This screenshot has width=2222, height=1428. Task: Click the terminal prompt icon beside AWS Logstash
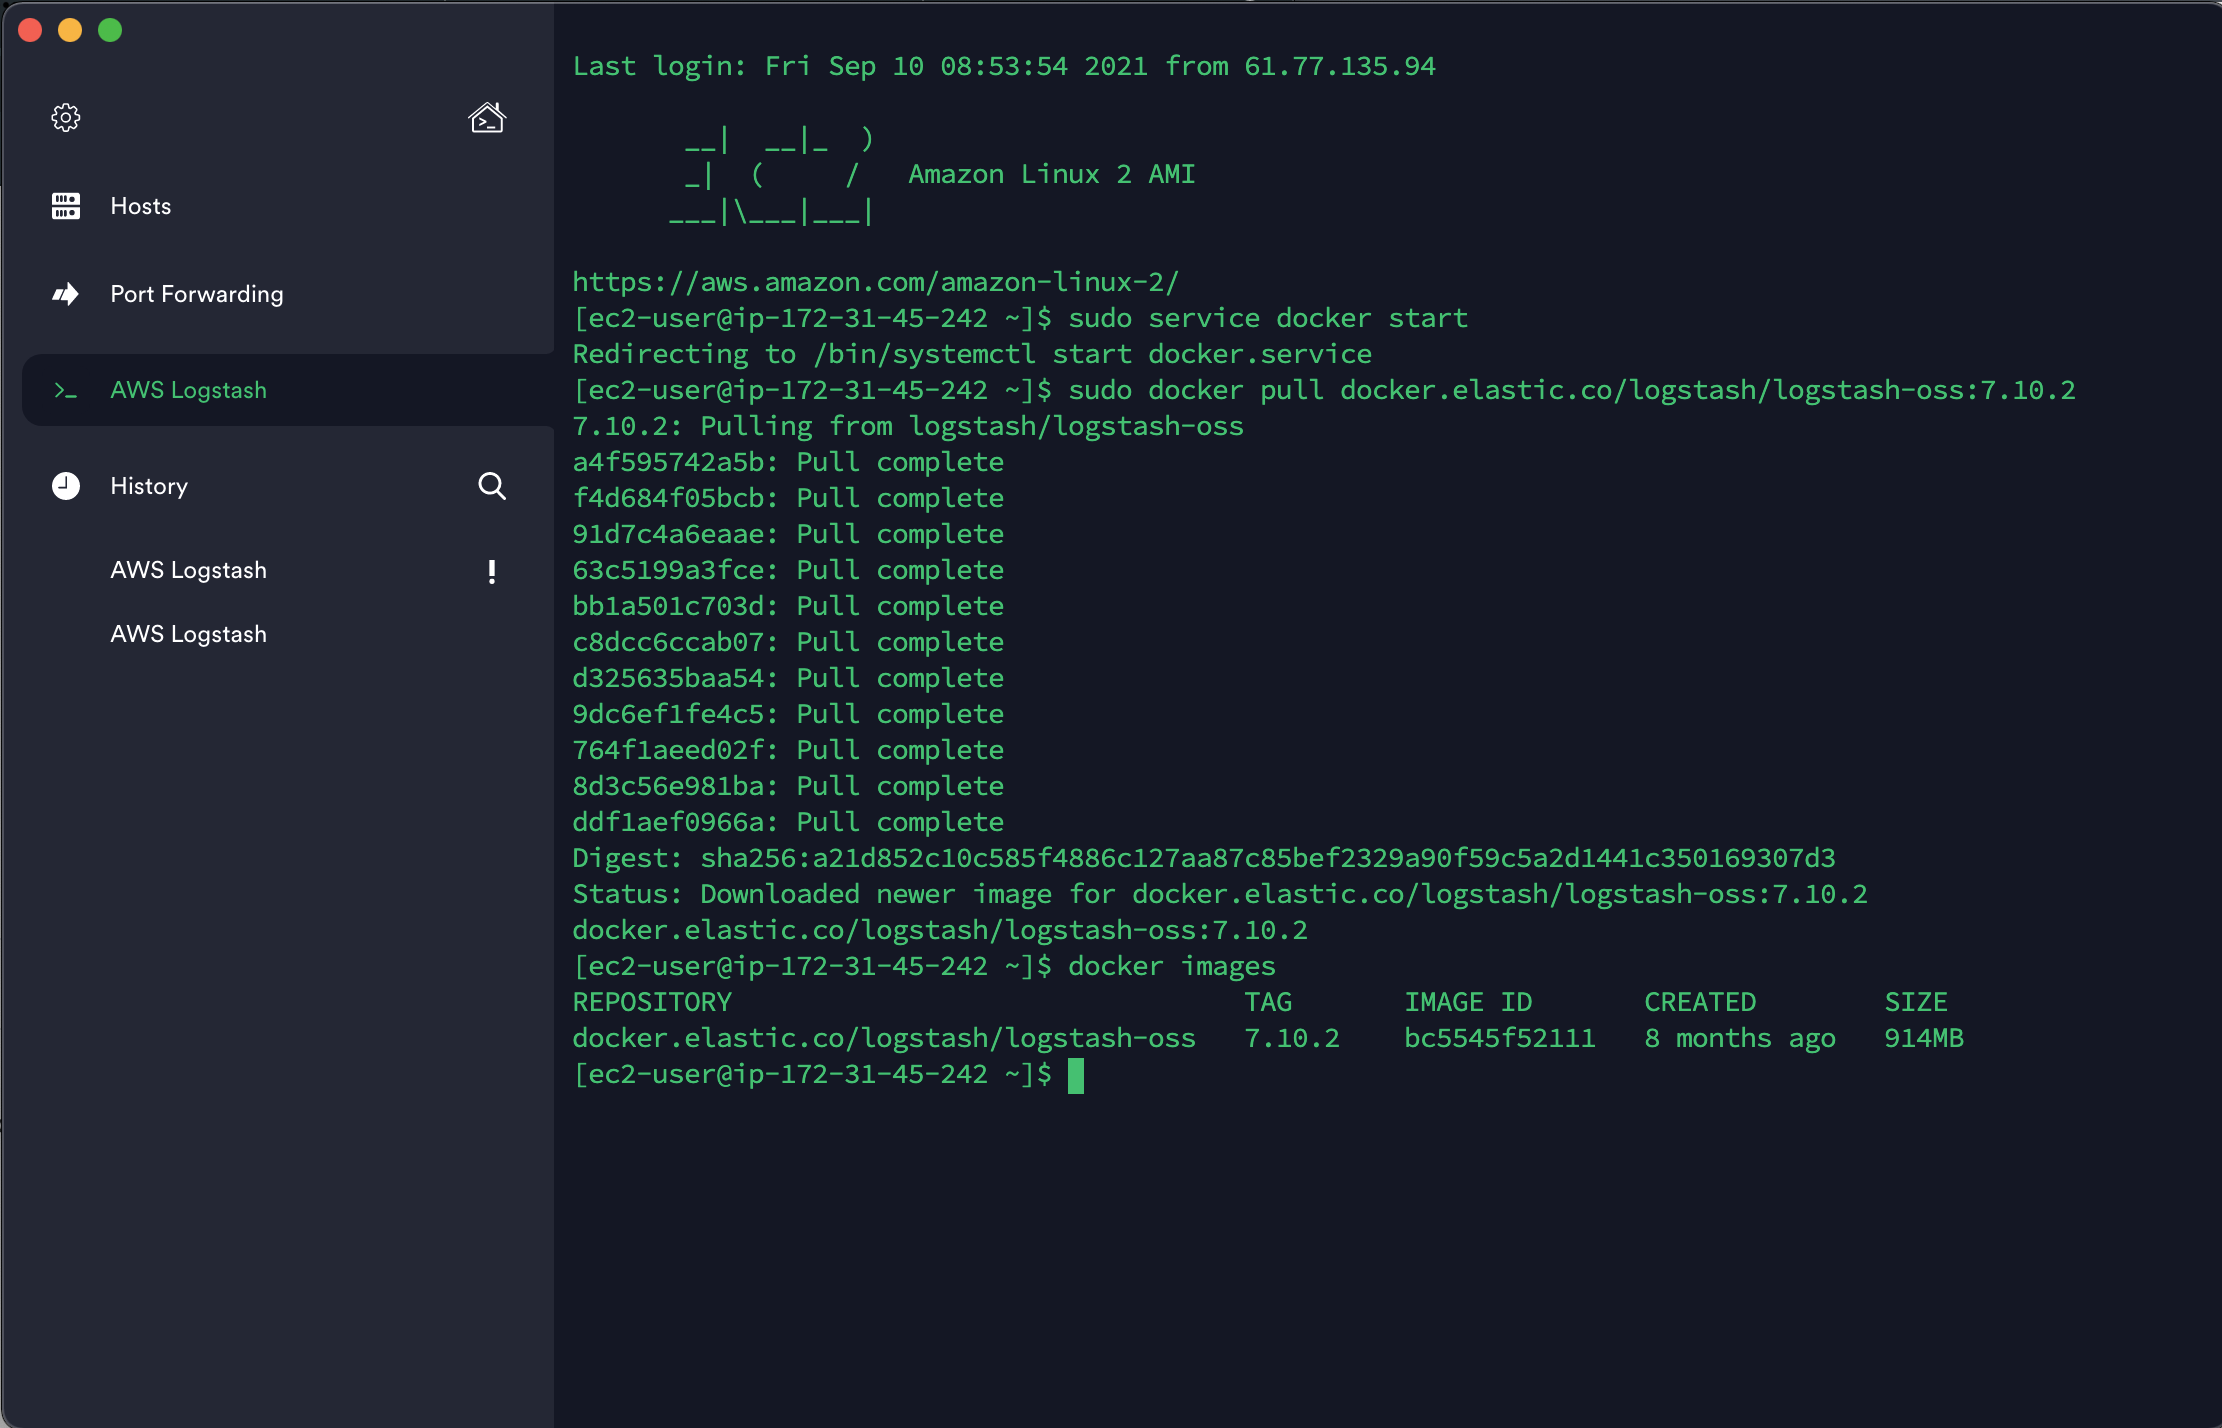(66, 391)
